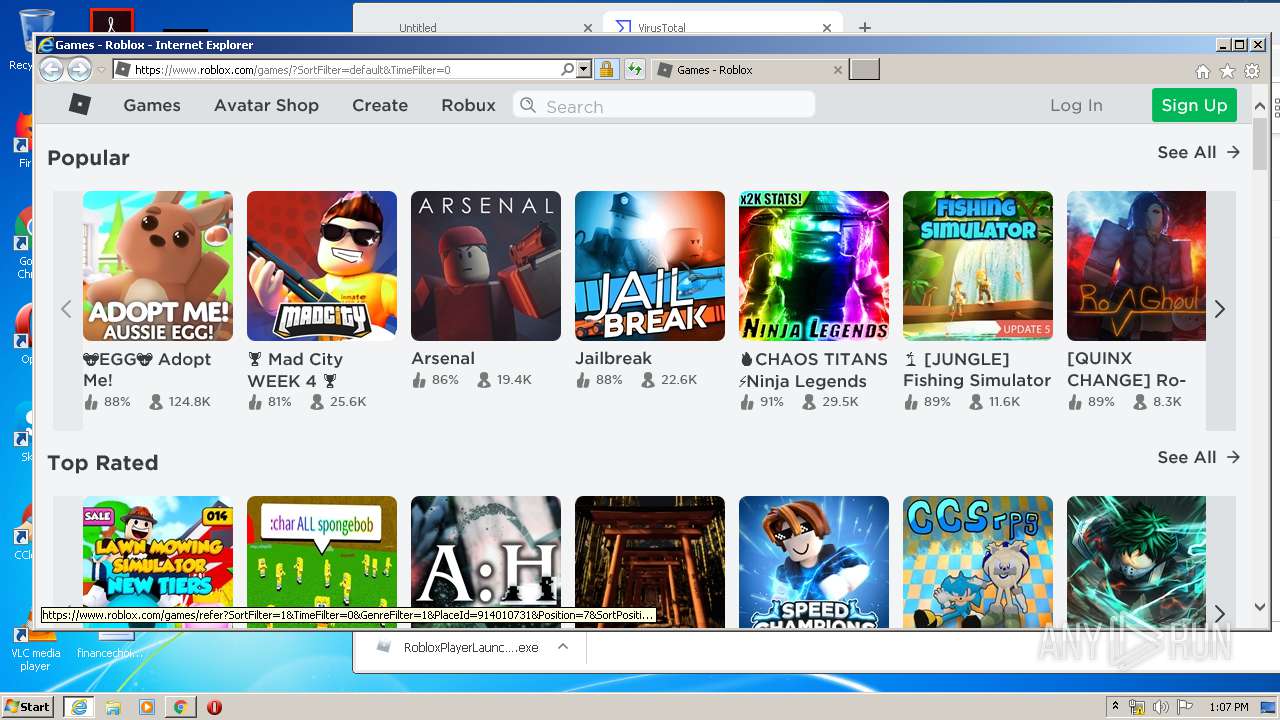Add a new tab in Chrome window
This screenshot has width=1280, height=720.
[865, 27]
